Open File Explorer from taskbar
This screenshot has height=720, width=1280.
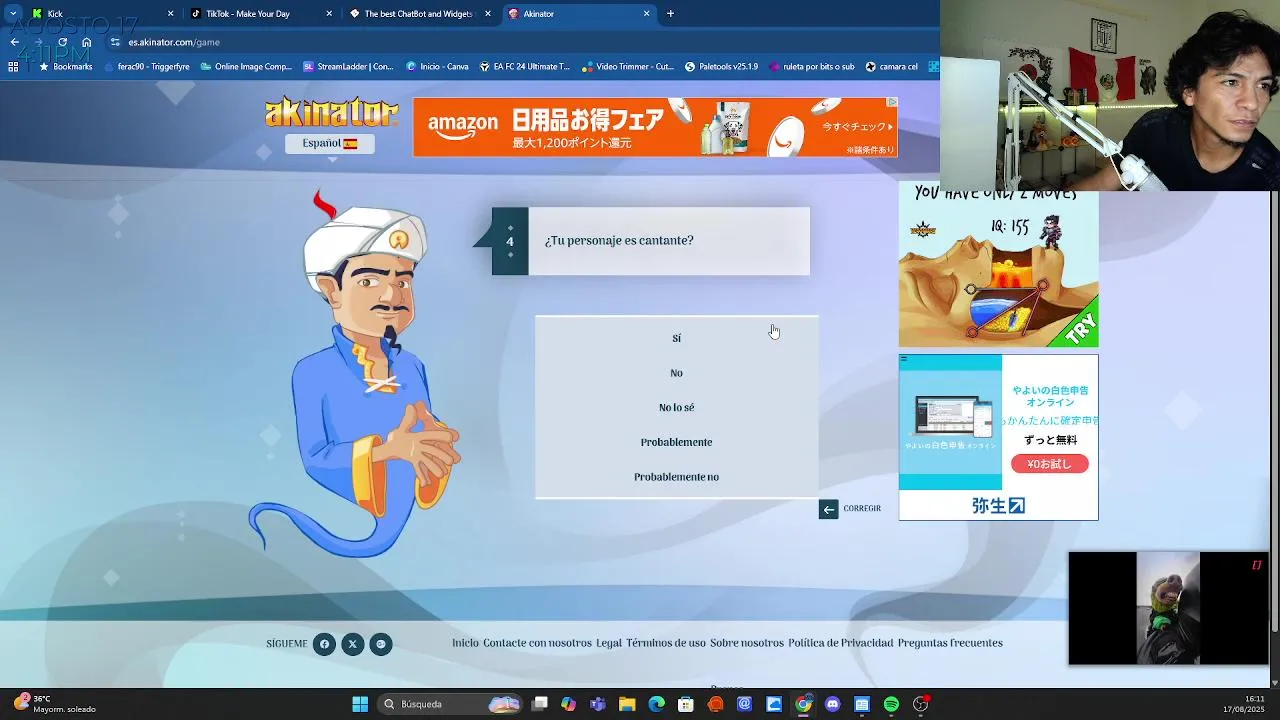point(627,704)
